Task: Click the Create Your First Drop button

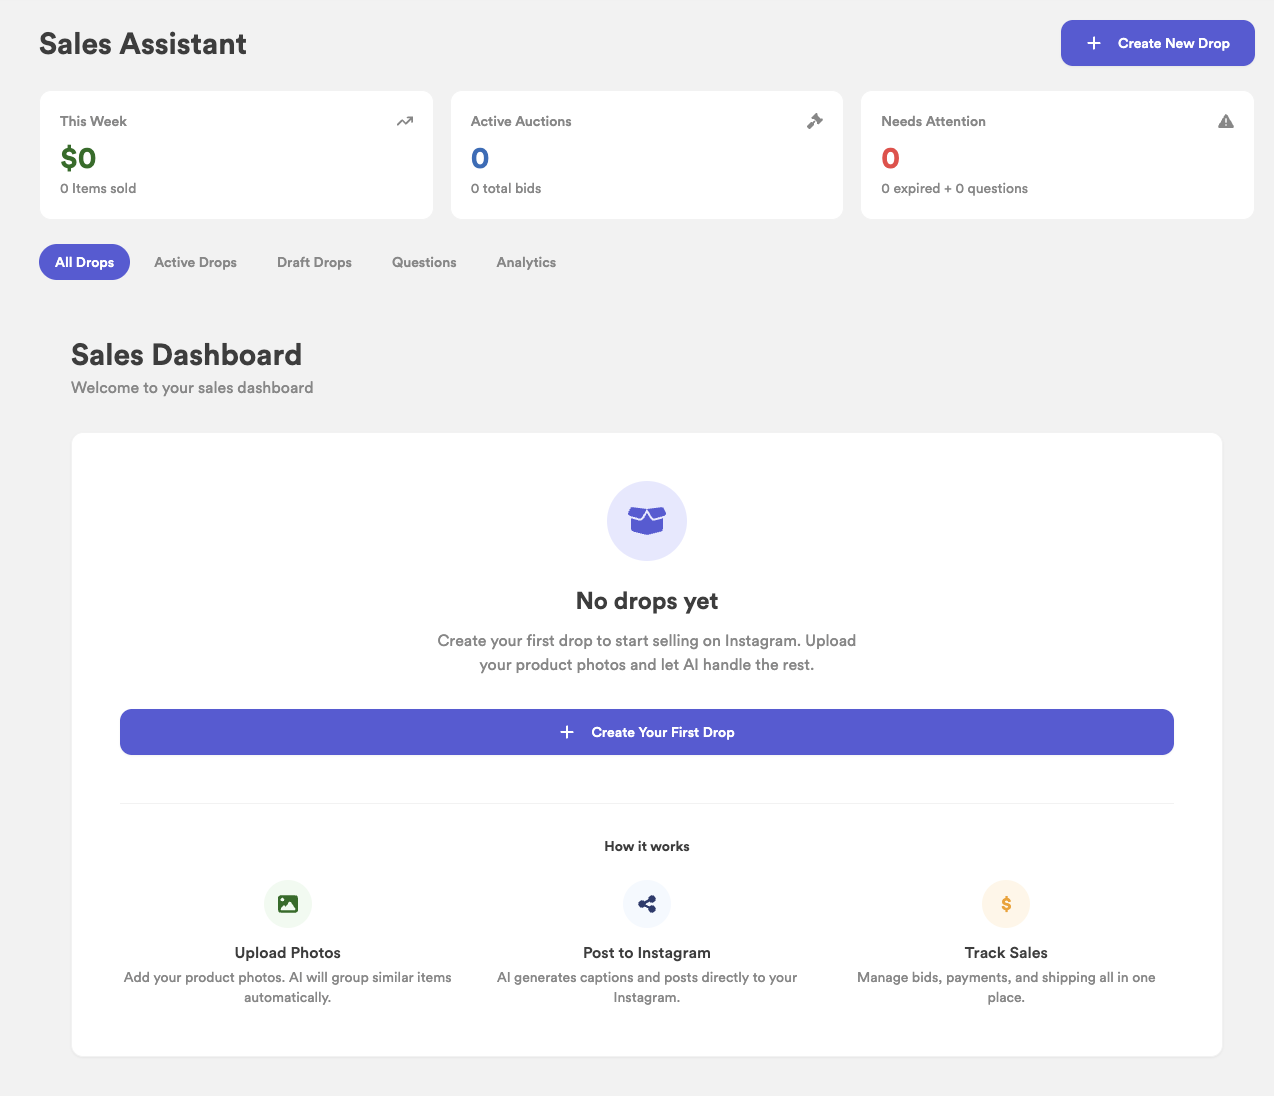Action: (646, 731)
